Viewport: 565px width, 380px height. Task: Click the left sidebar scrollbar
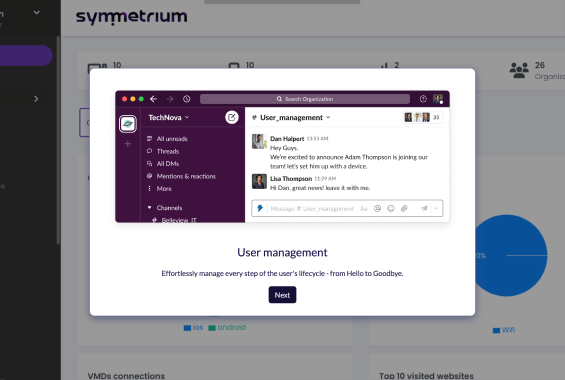coord(58,140)
